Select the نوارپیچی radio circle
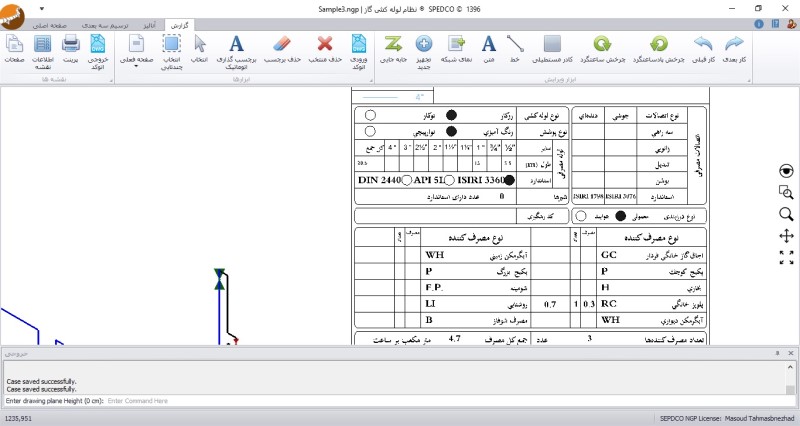The height and width of the screenshot is (426, 800). pos(370,132)
